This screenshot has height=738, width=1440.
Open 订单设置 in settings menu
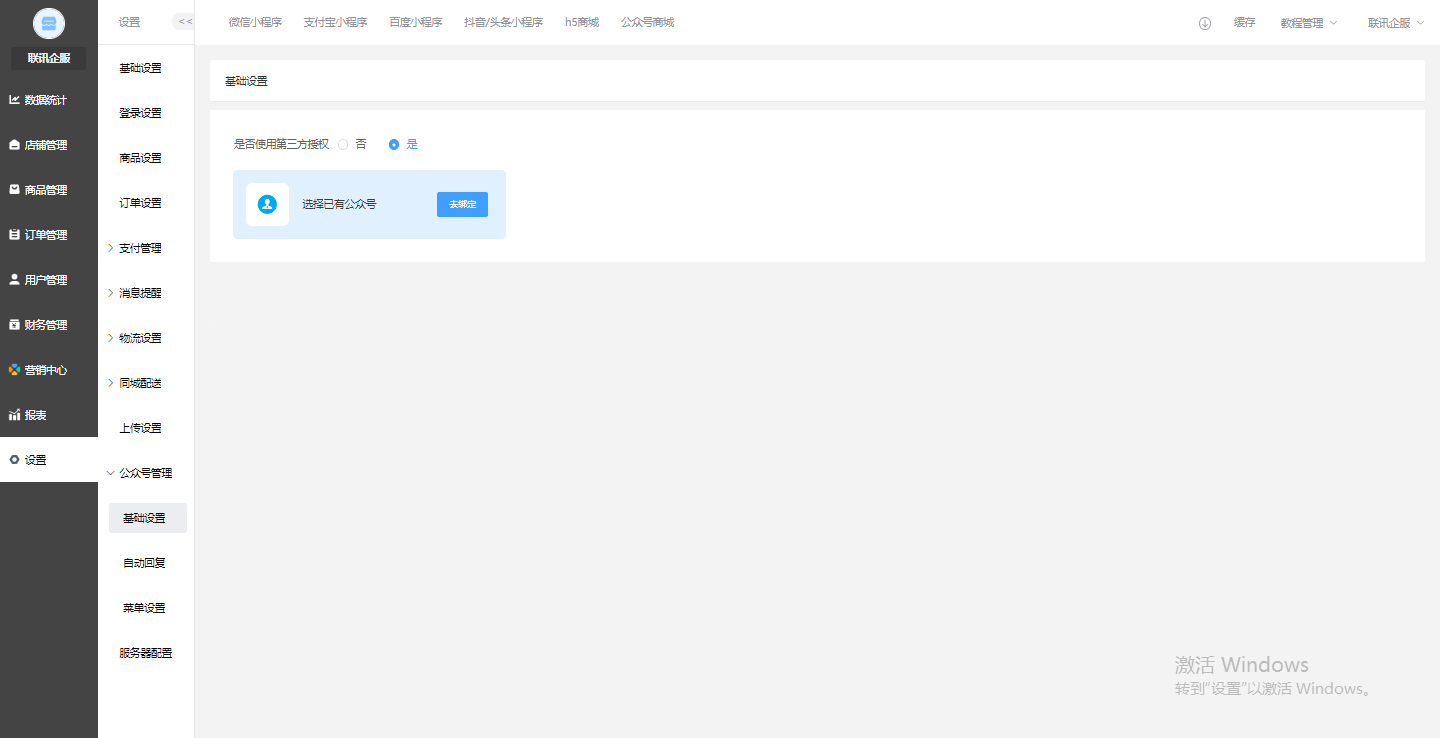click(x=140, y=203)
